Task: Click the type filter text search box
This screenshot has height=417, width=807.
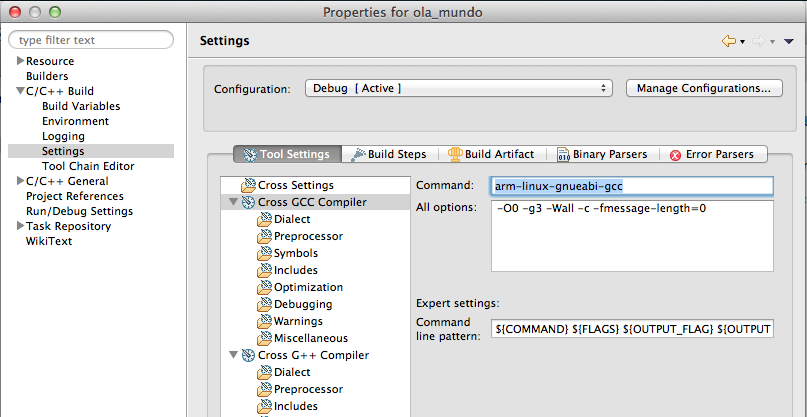Action: pos(91,40)
